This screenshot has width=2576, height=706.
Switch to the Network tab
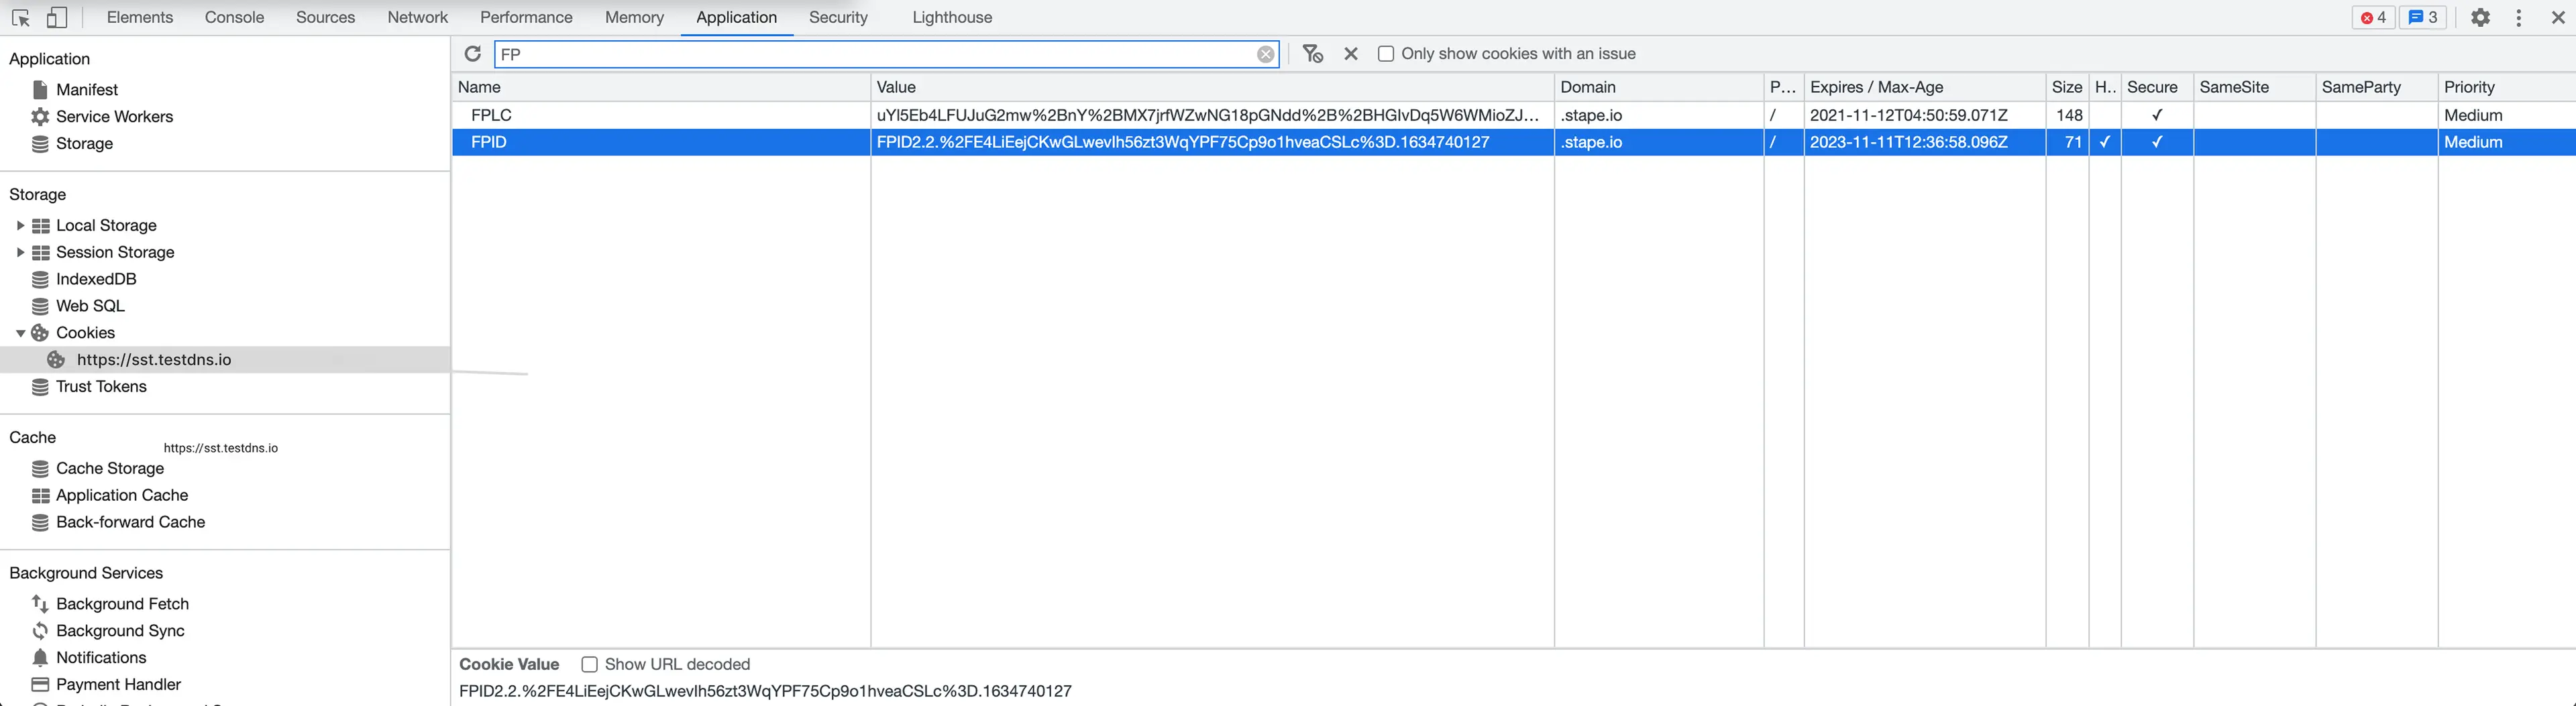point(417,17)
